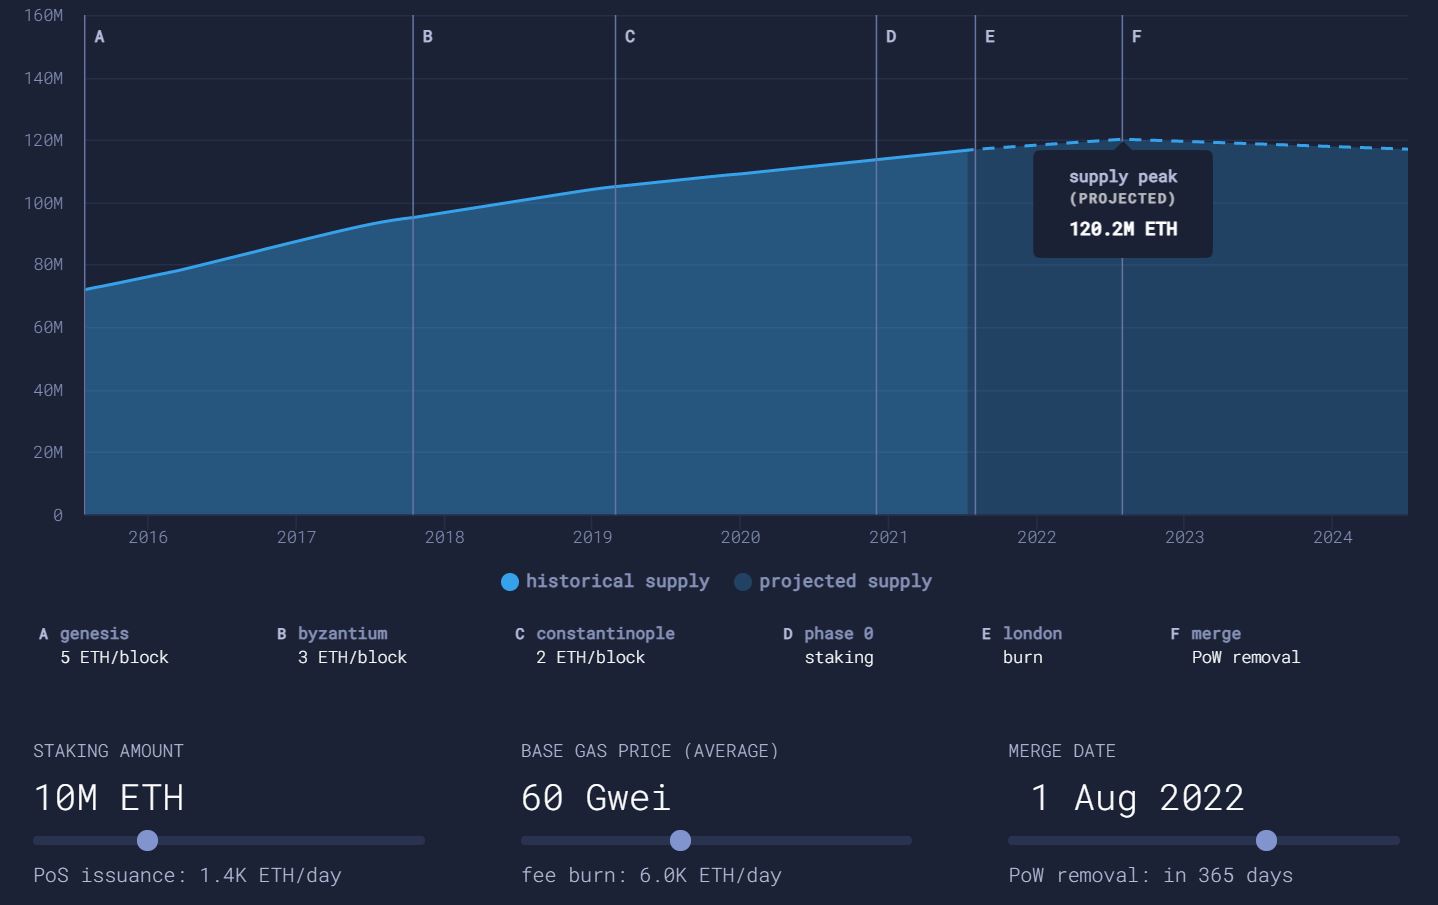Screen dimensions: 1438x905
Task: Click the 100M y-axis label
Action: (x=43, y=203)
